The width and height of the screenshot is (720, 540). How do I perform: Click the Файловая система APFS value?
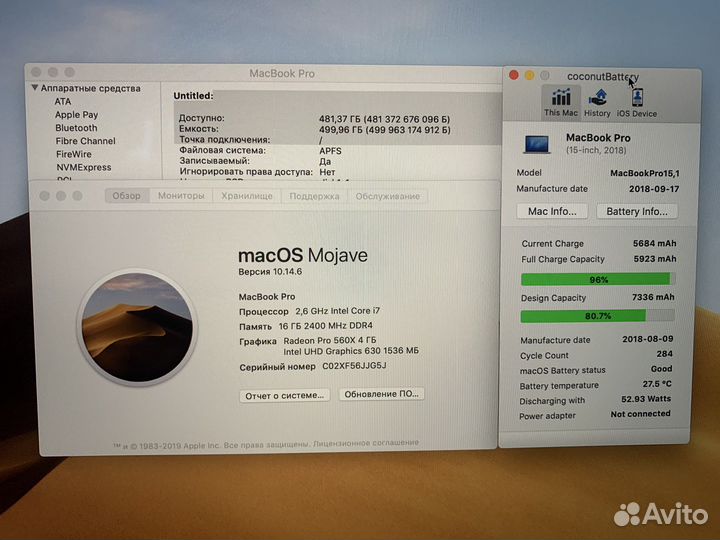point(331,151)
